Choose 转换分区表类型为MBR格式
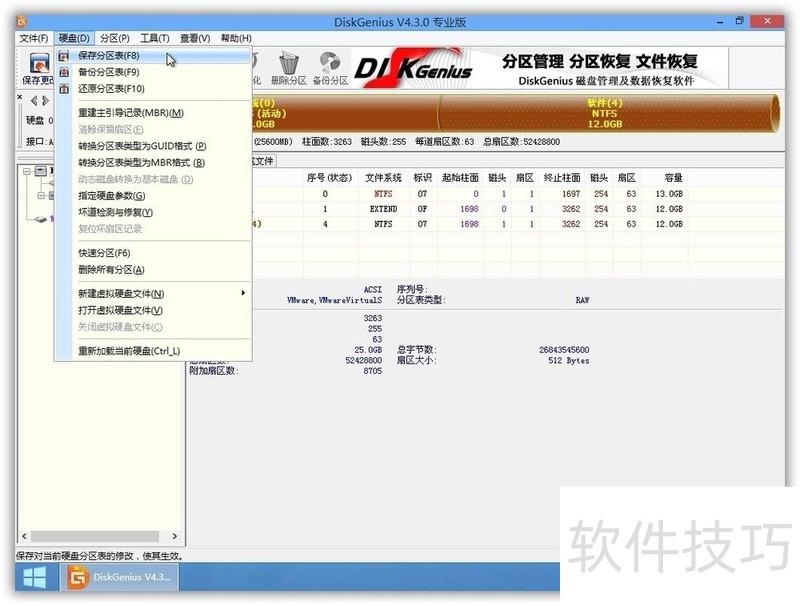 click(x=153, y=163)
